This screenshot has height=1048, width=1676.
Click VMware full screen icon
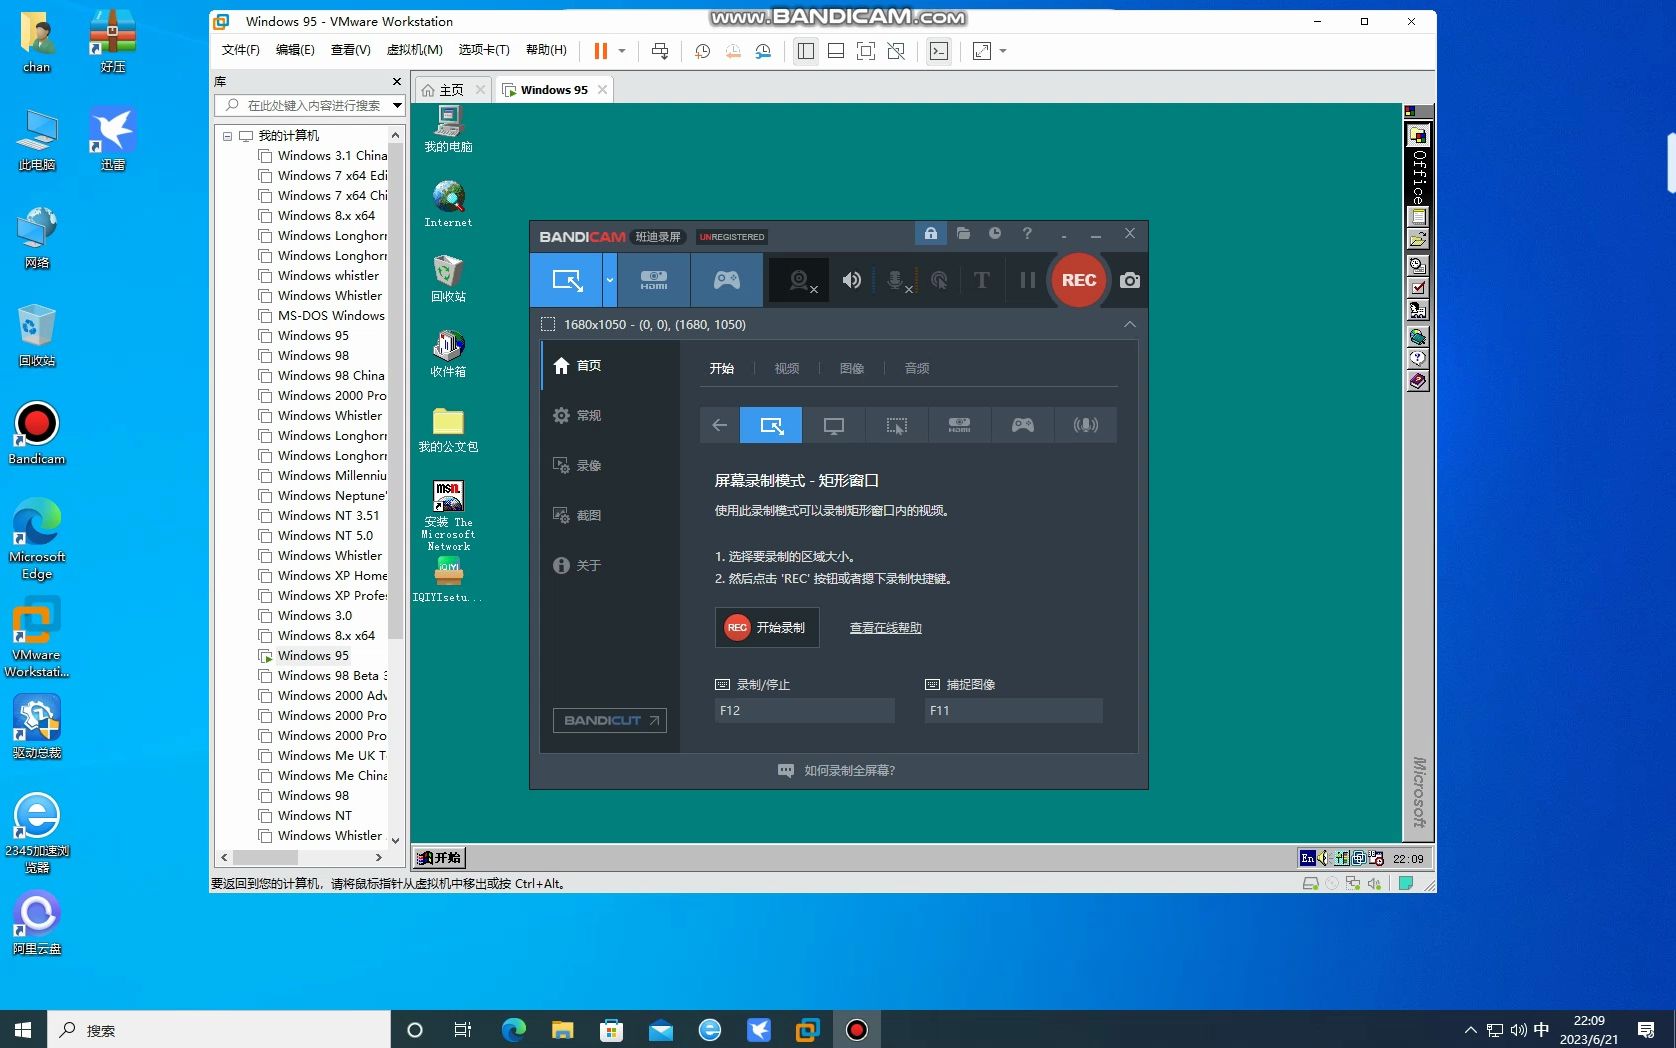point(866,51)
